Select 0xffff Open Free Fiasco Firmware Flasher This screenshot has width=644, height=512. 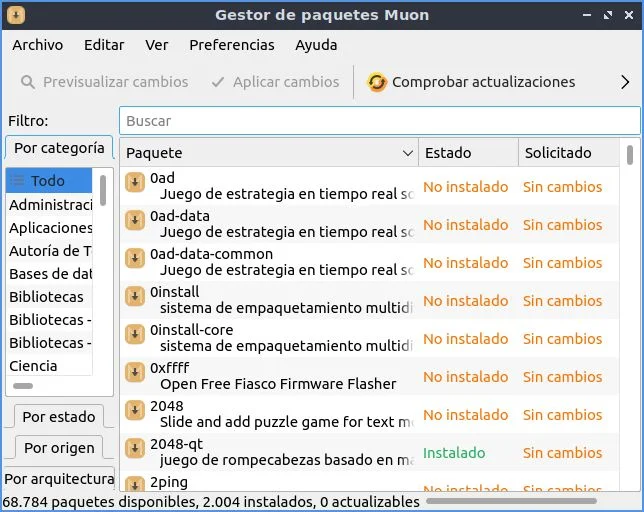pos(269,376)
